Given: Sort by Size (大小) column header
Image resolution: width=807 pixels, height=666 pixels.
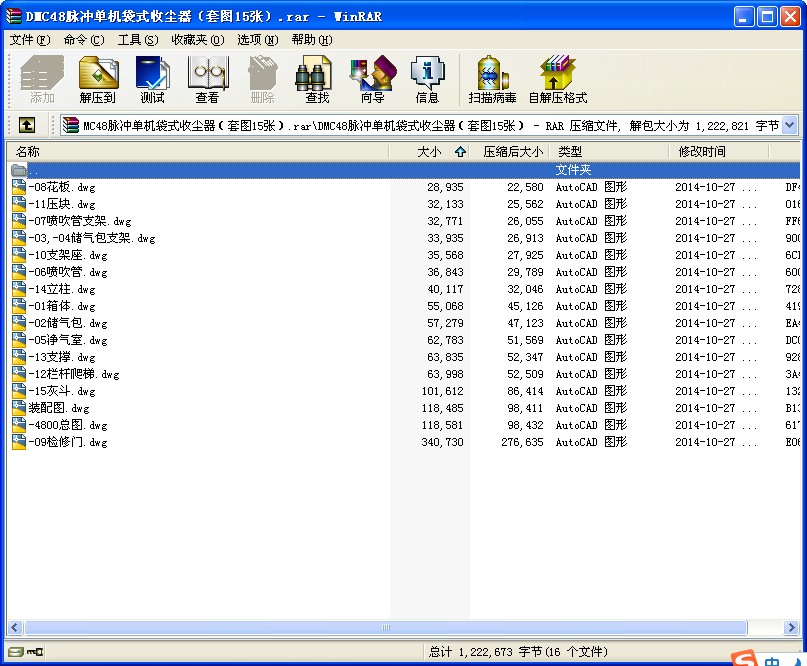Looking at the screenshot, I should pos(429,151).
